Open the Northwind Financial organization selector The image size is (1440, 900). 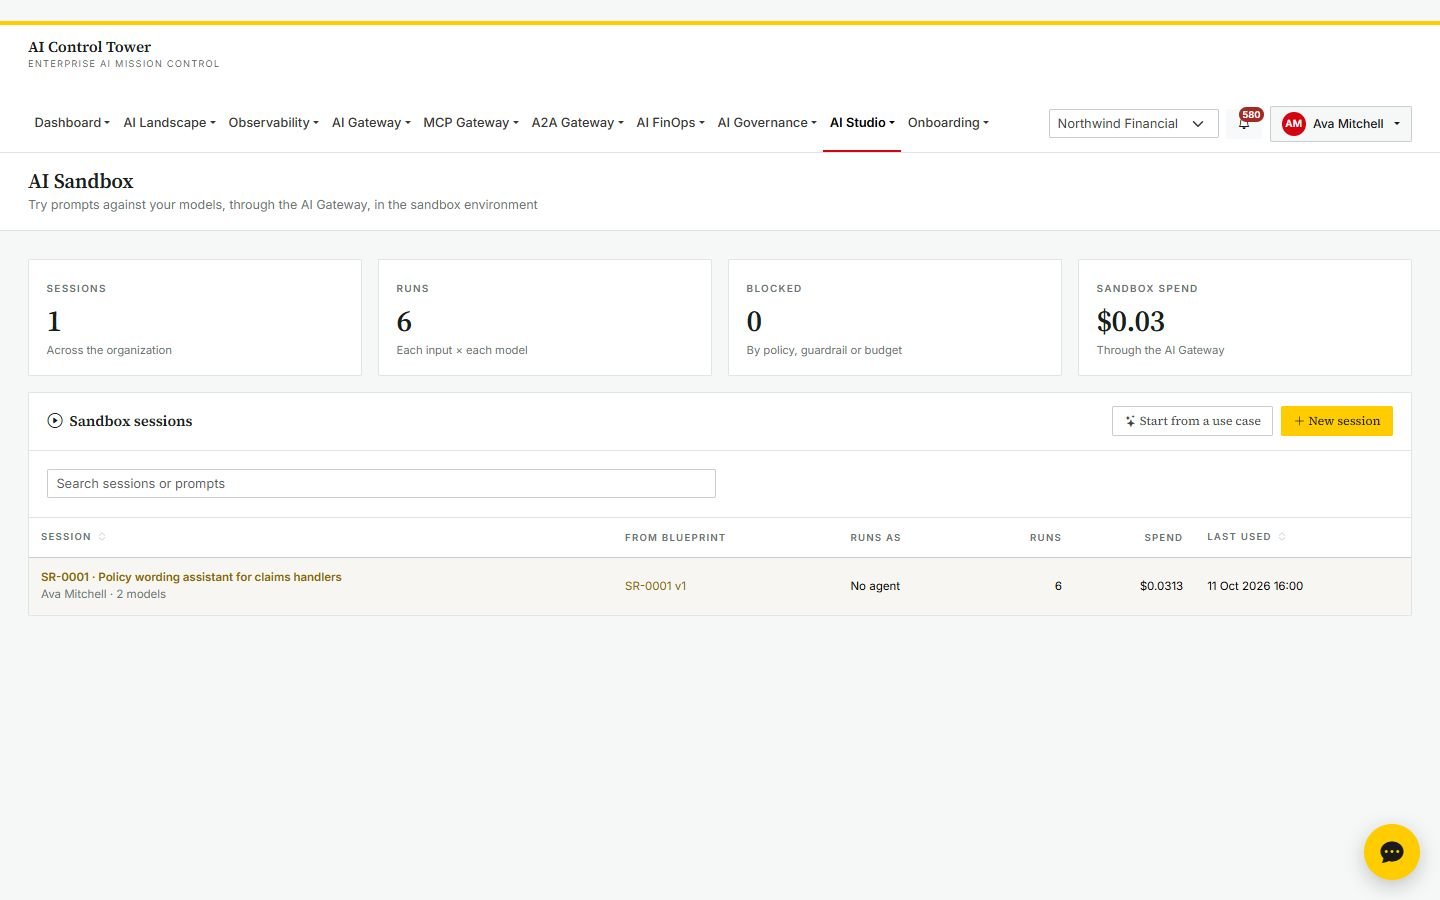[1133, 124]
